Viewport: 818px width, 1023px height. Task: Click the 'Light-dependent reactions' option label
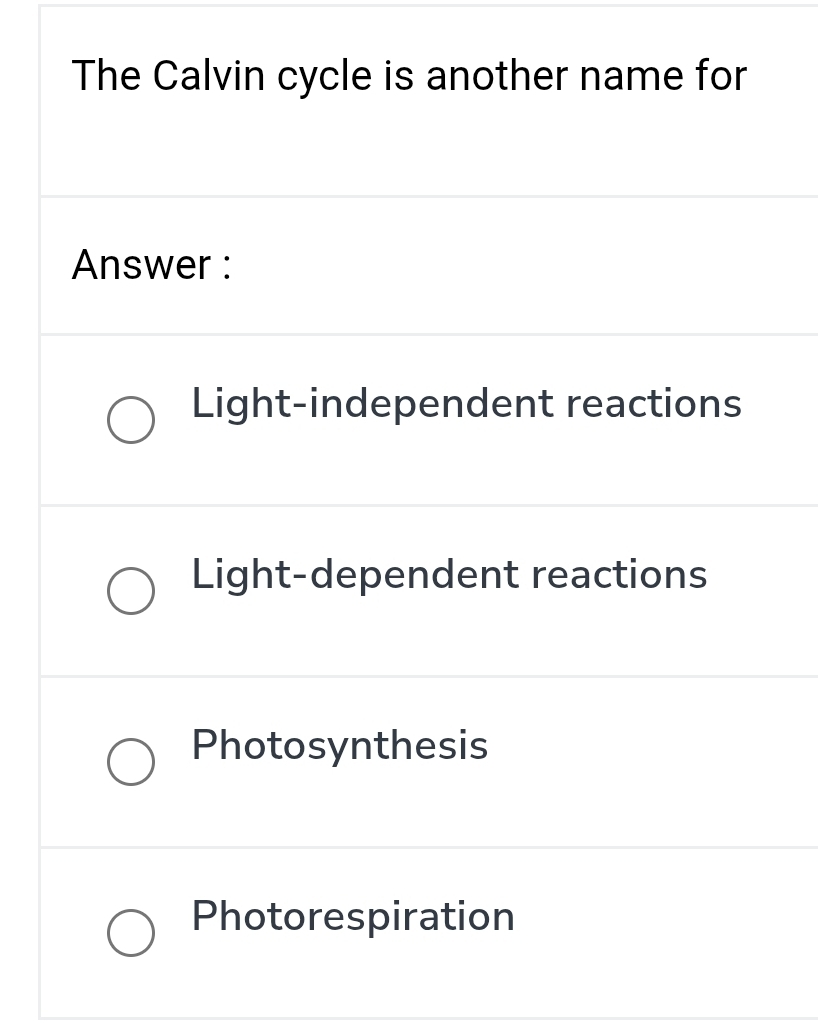[x=449, y=575]
